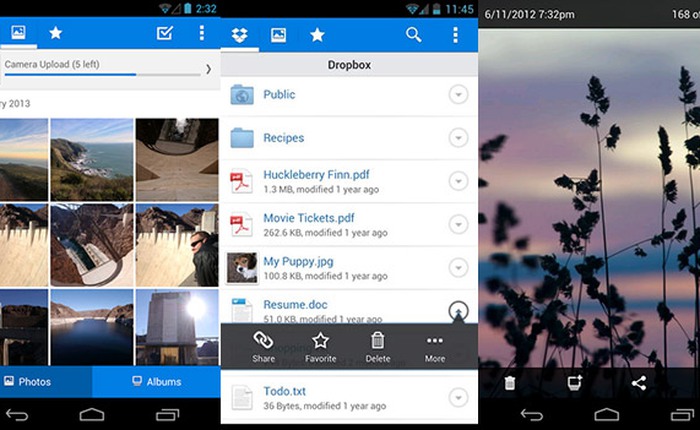Tap More in Resume.doc action bar

[435, 347]
